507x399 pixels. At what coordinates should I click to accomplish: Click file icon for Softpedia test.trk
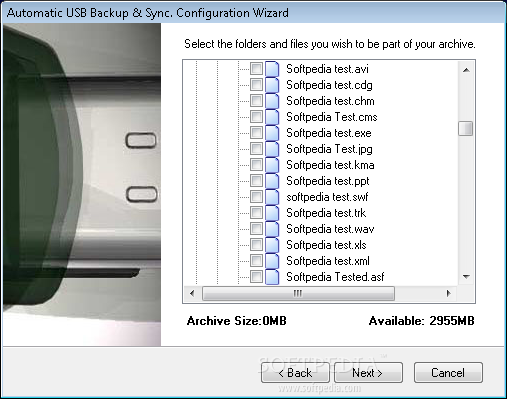pos(272,213)
